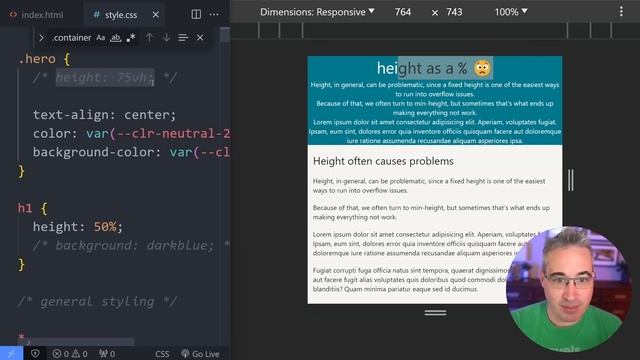Start Go Live server
Image resolution: width=640 pixels, height=360 pixels.
pyautogui.click(x=200, y=354)
